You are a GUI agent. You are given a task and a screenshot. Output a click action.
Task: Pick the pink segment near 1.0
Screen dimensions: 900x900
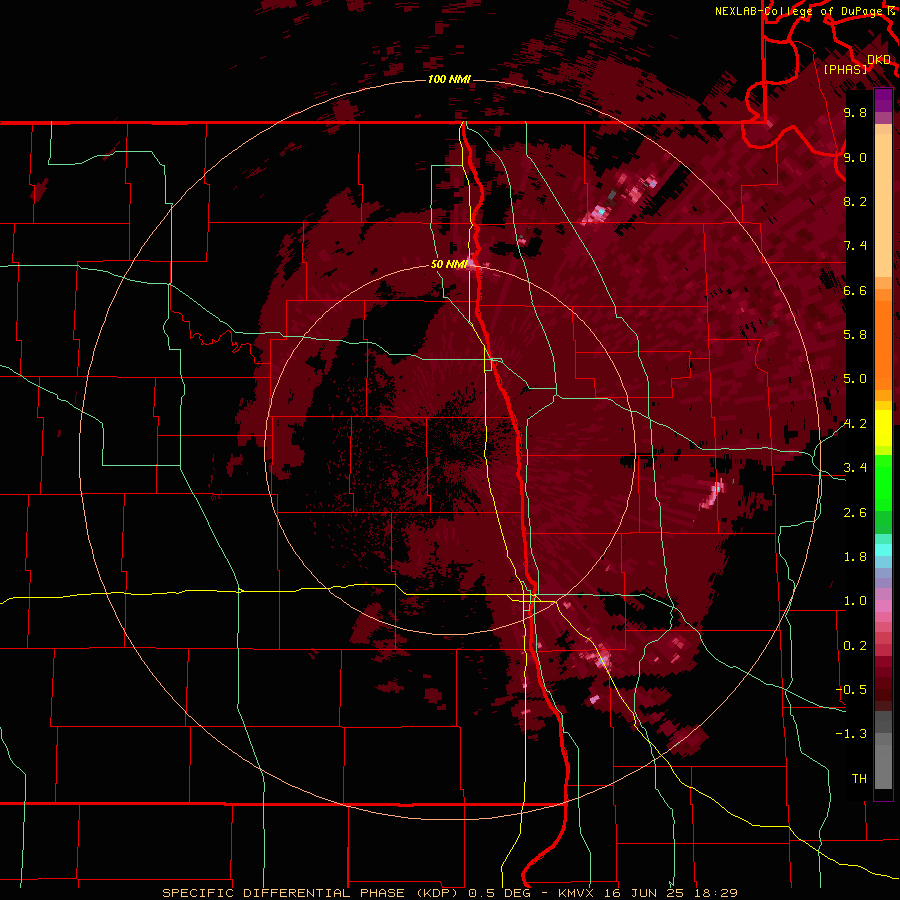click(883, 606)
